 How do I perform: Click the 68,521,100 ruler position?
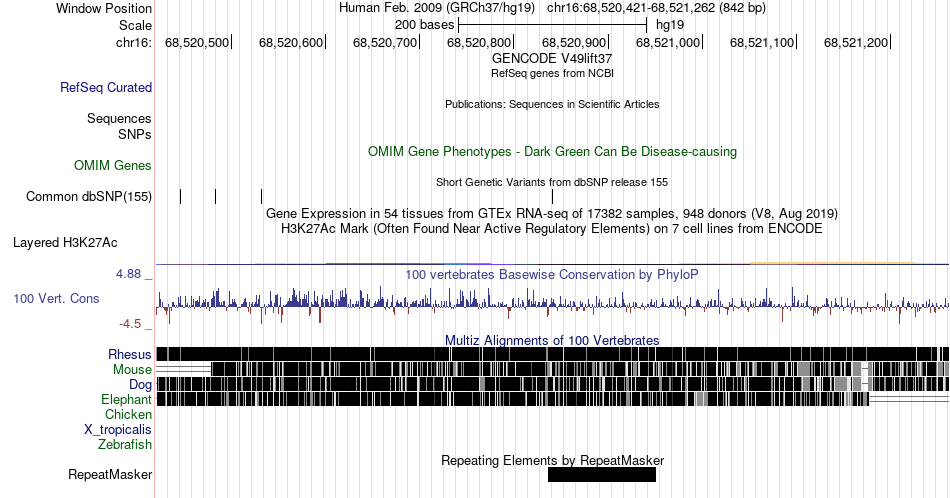(x=762, y=42)
